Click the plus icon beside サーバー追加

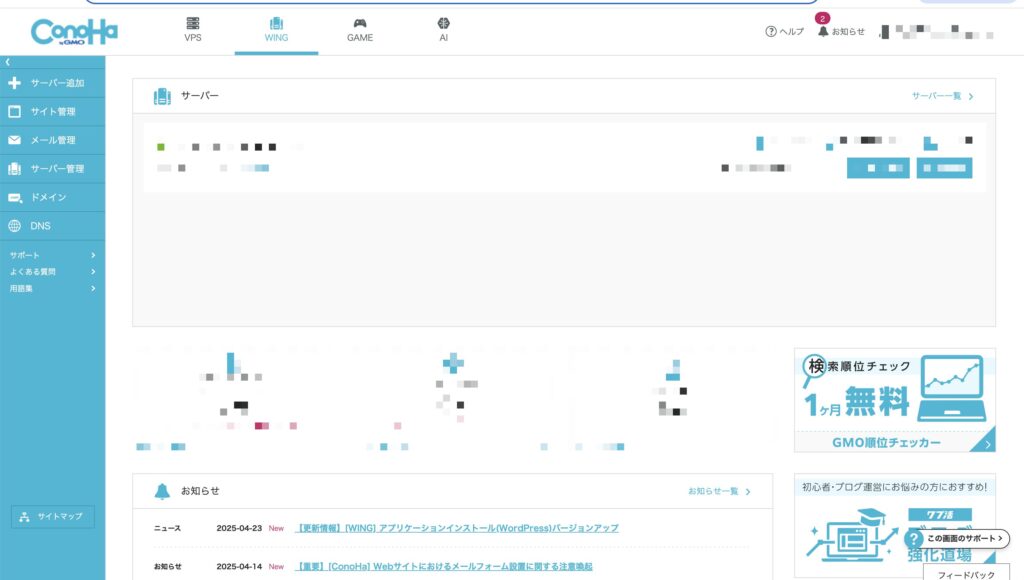coord(14,83)
